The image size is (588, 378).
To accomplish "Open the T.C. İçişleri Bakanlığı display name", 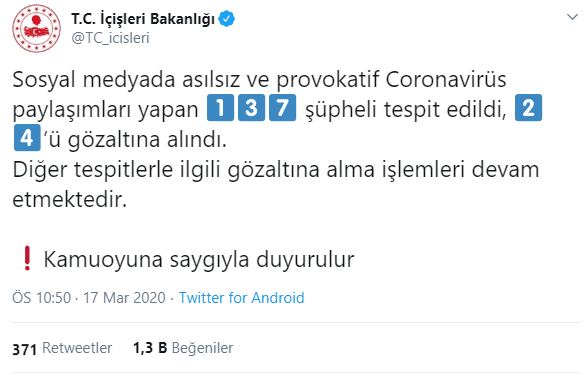I will tap(143, 19).
